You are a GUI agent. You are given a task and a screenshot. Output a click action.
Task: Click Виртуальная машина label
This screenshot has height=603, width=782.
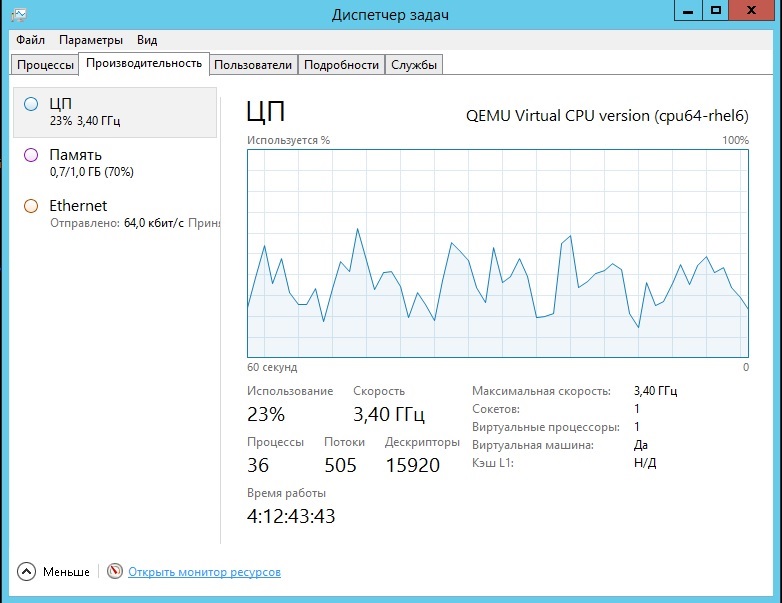click(533, 445)
